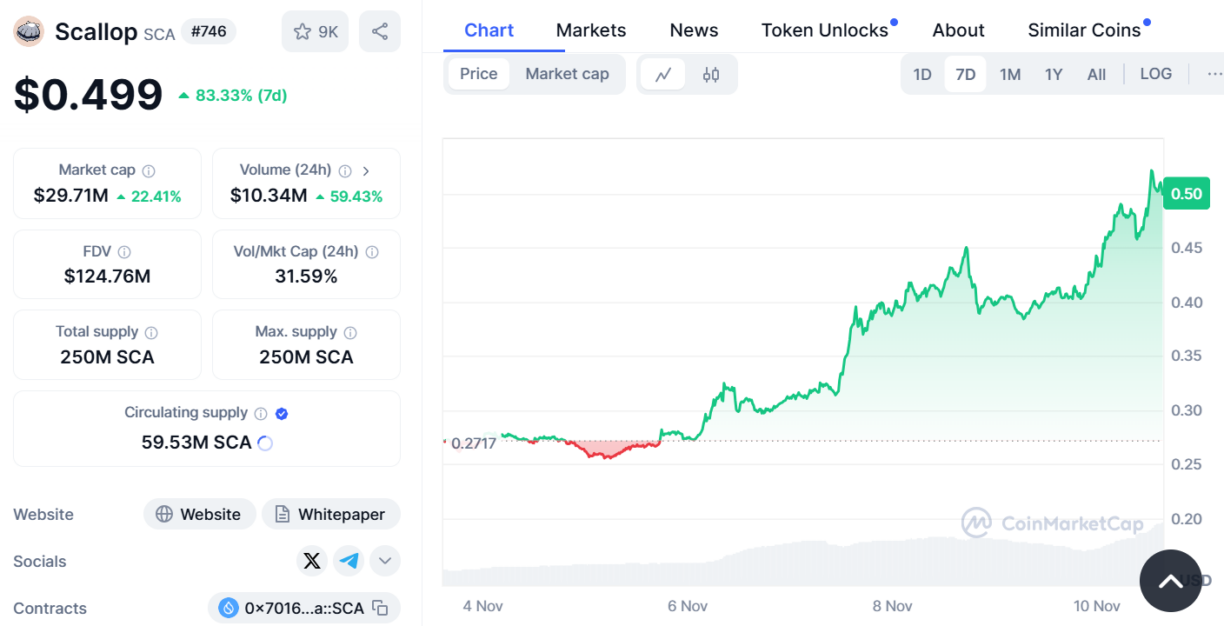The image size is (1224, 626).
Task: Open the Volume (24h) details arrow
Action: pos(366,169)
